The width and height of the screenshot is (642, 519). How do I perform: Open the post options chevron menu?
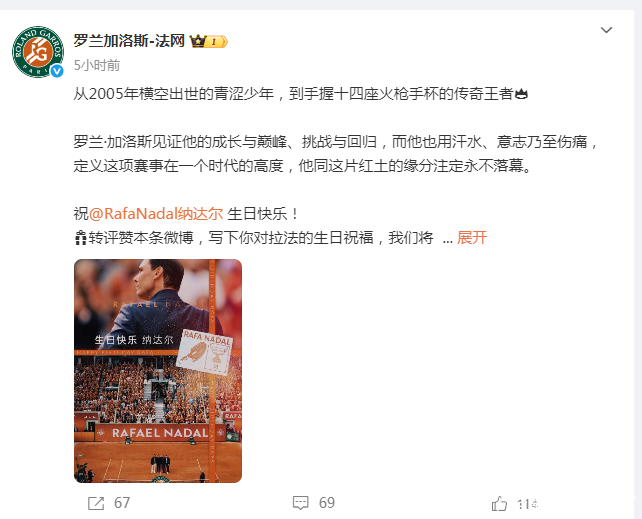tap(606, 30)
